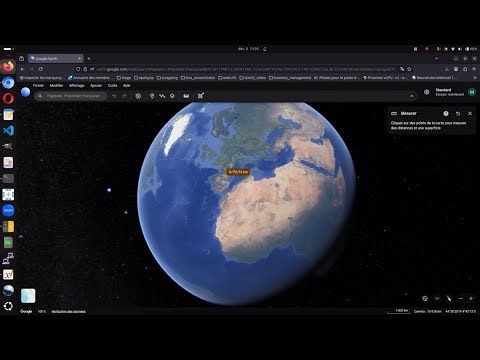
Task: Open Zoom from the dock
Action: tap(8, 210)
